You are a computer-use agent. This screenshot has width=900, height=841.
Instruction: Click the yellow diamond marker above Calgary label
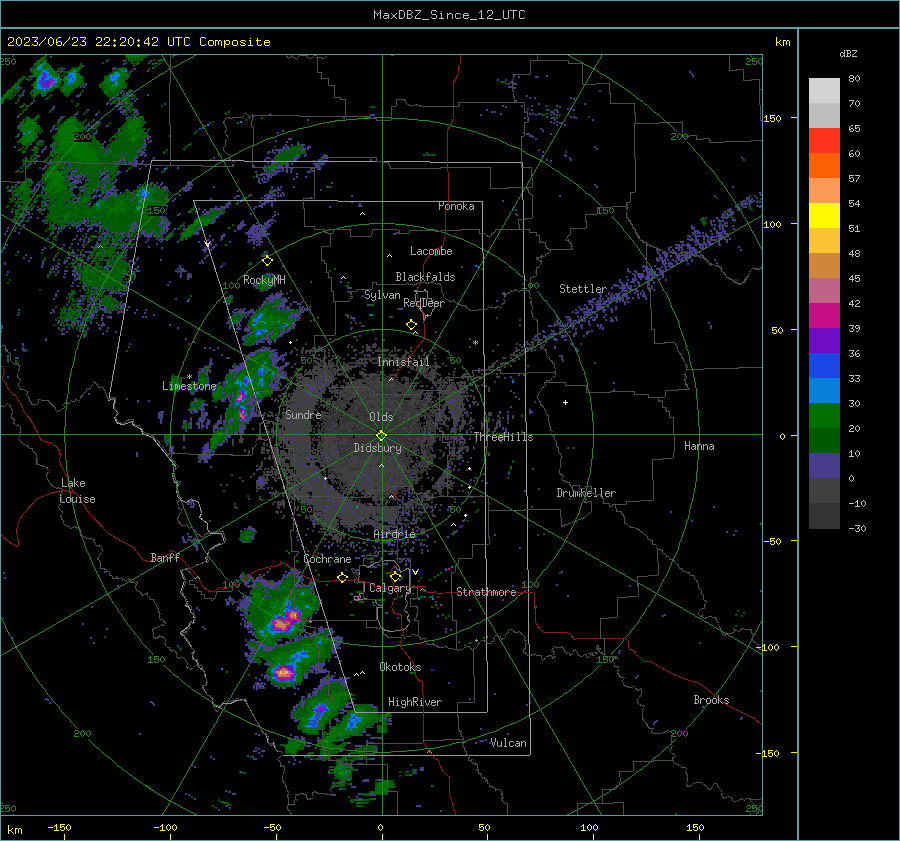(395, 576)
